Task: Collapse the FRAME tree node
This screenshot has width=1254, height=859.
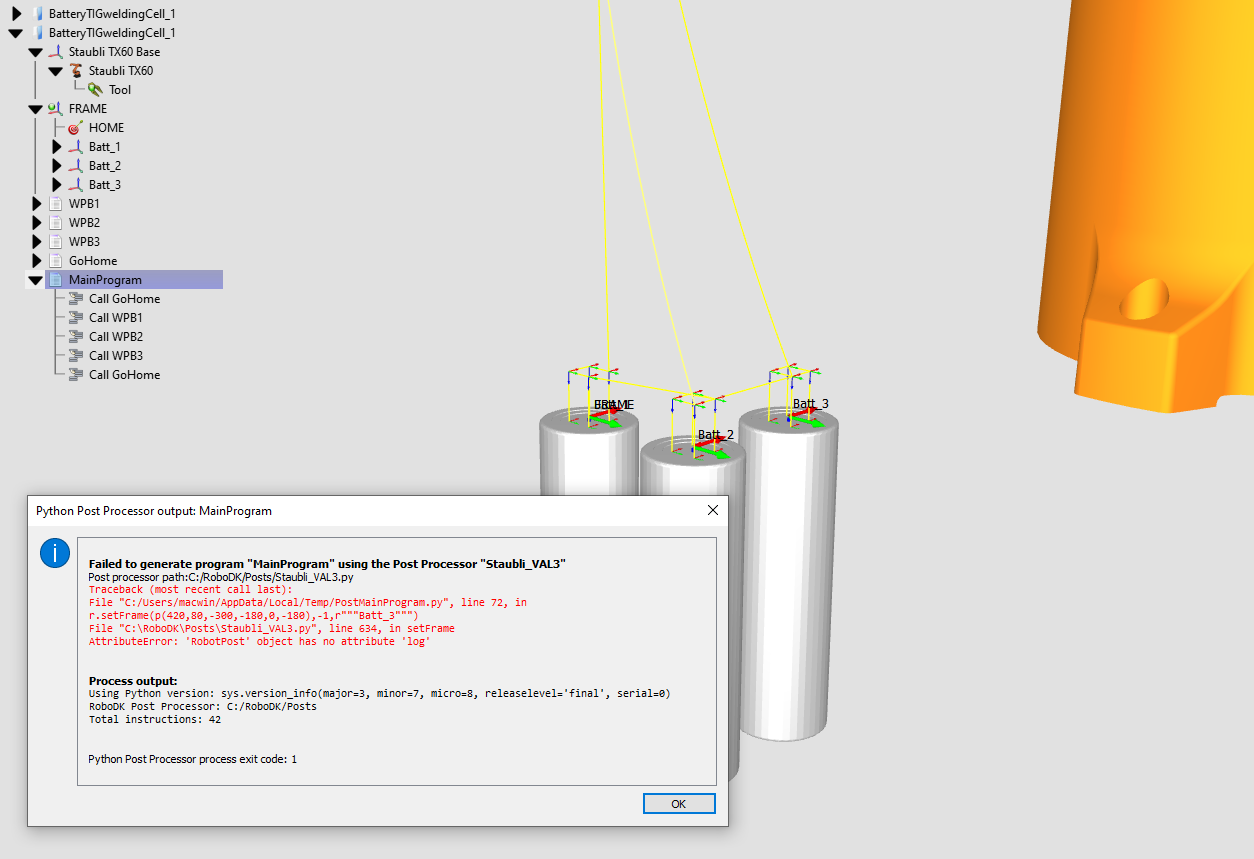Action: tap(36, 109)
